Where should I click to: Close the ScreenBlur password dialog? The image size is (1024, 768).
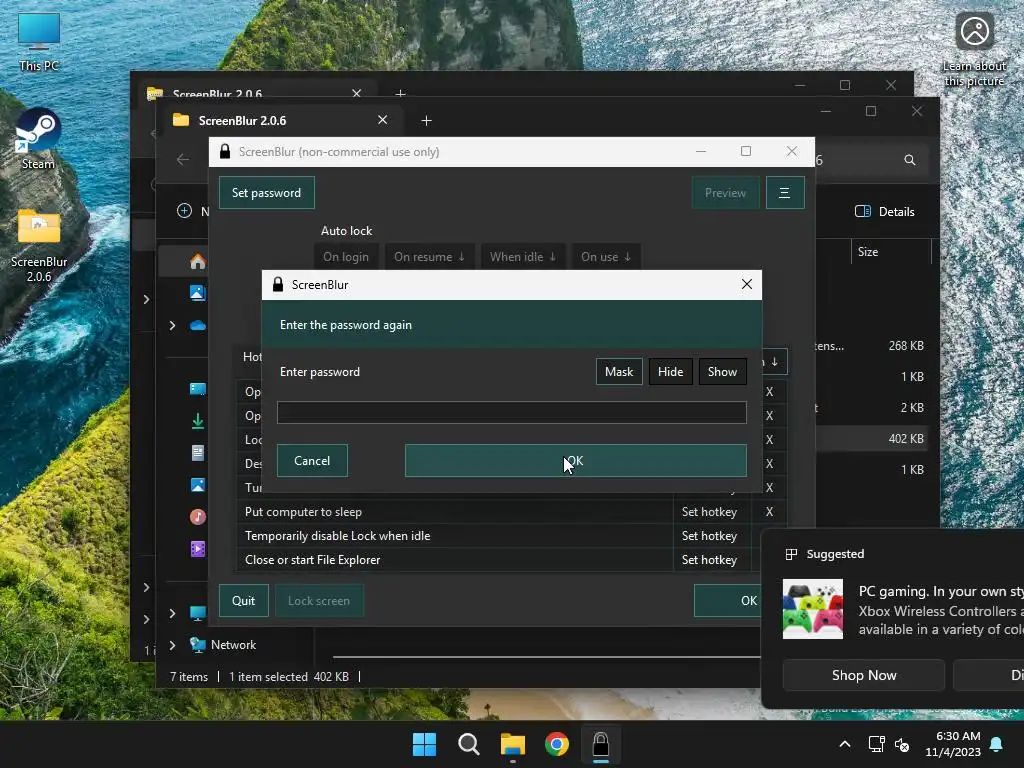pos(746,284)
